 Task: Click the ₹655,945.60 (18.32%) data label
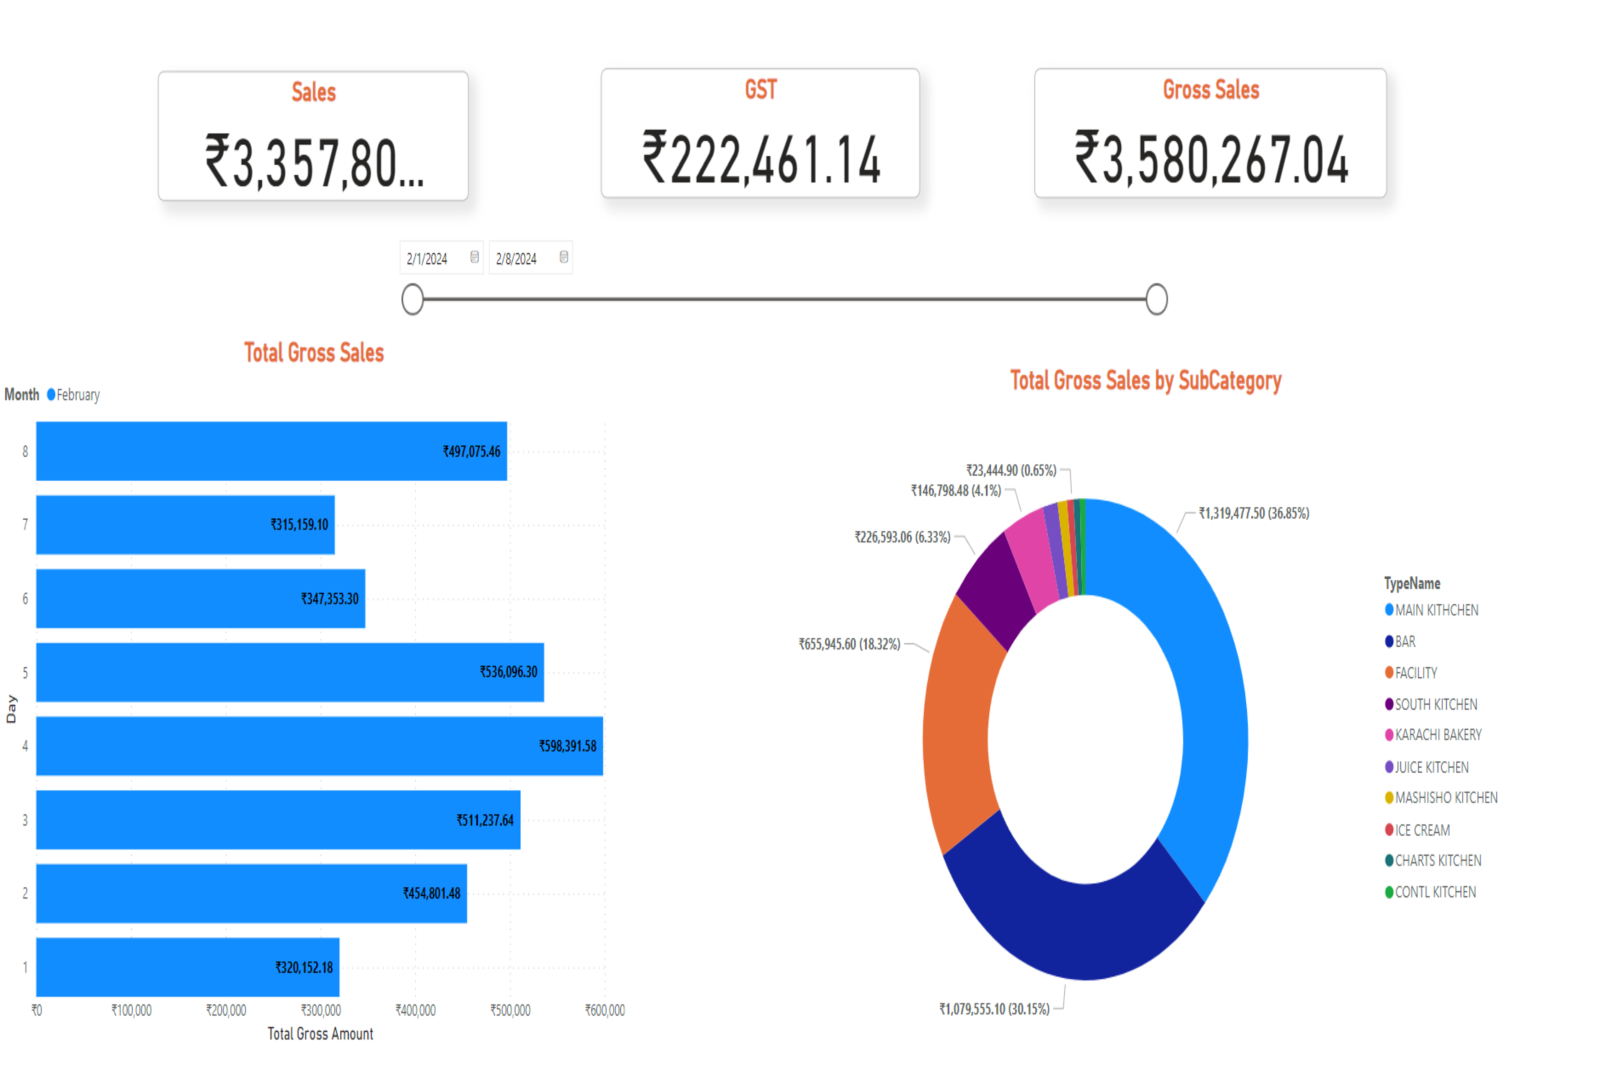(849, 644)
